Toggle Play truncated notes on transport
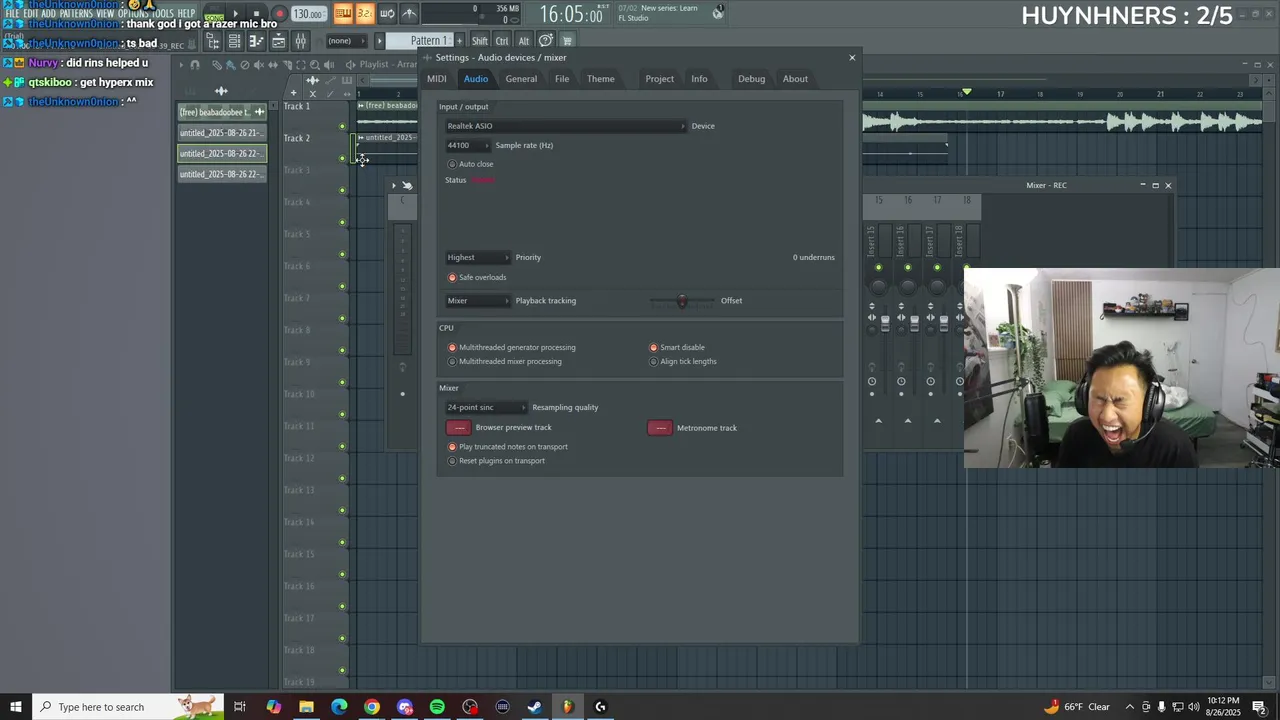The image size is (1280, 720). click(507, 447)
